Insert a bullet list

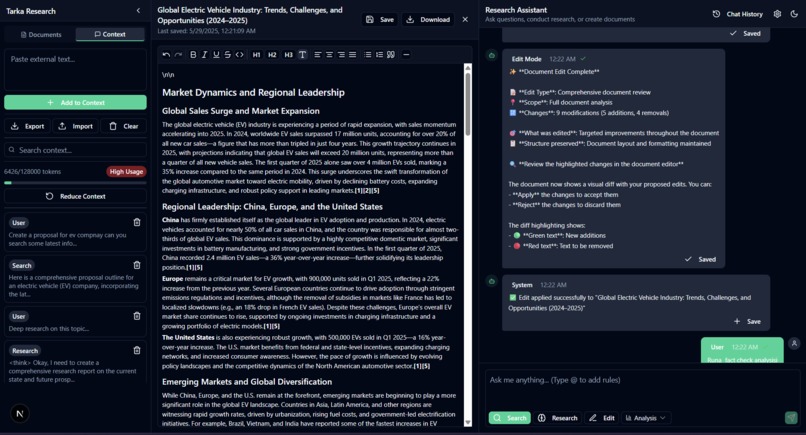point(368,55)
